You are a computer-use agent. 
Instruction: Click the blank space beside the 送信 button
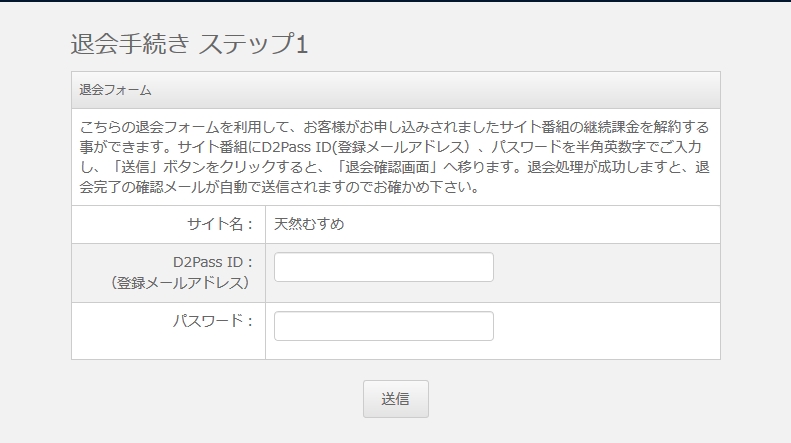560,398
